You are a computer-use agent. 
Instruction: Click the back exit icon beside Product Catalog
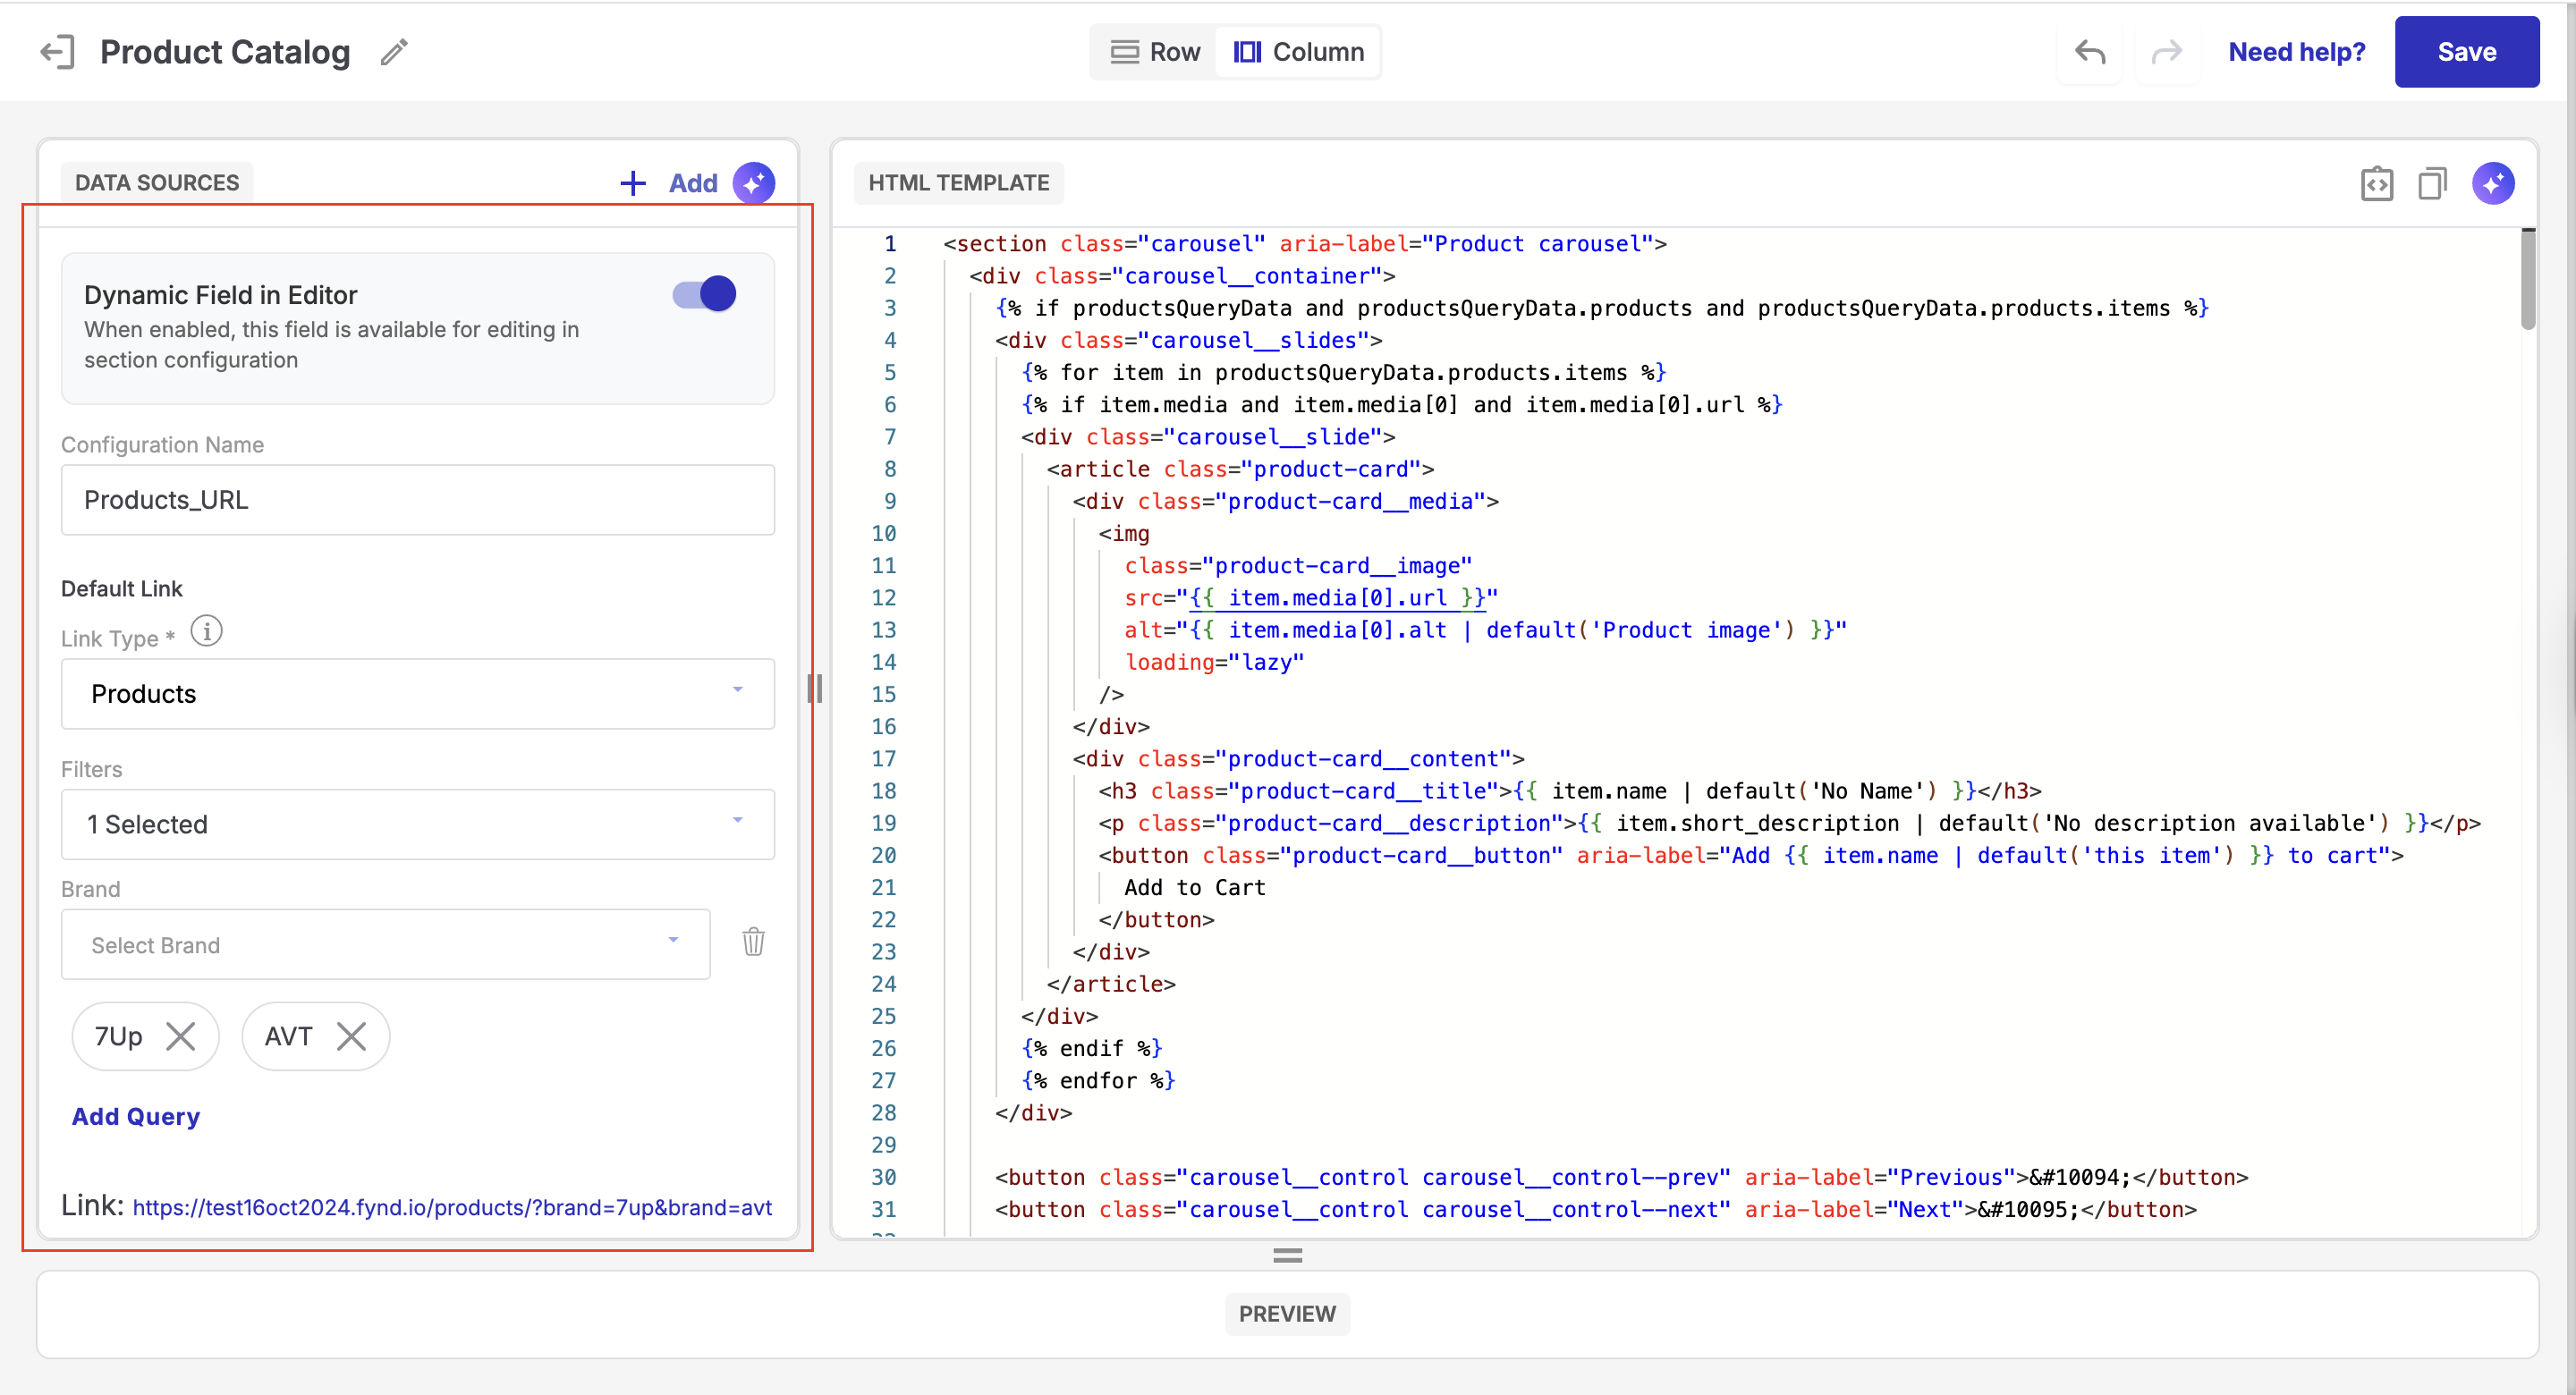point(57,52)
